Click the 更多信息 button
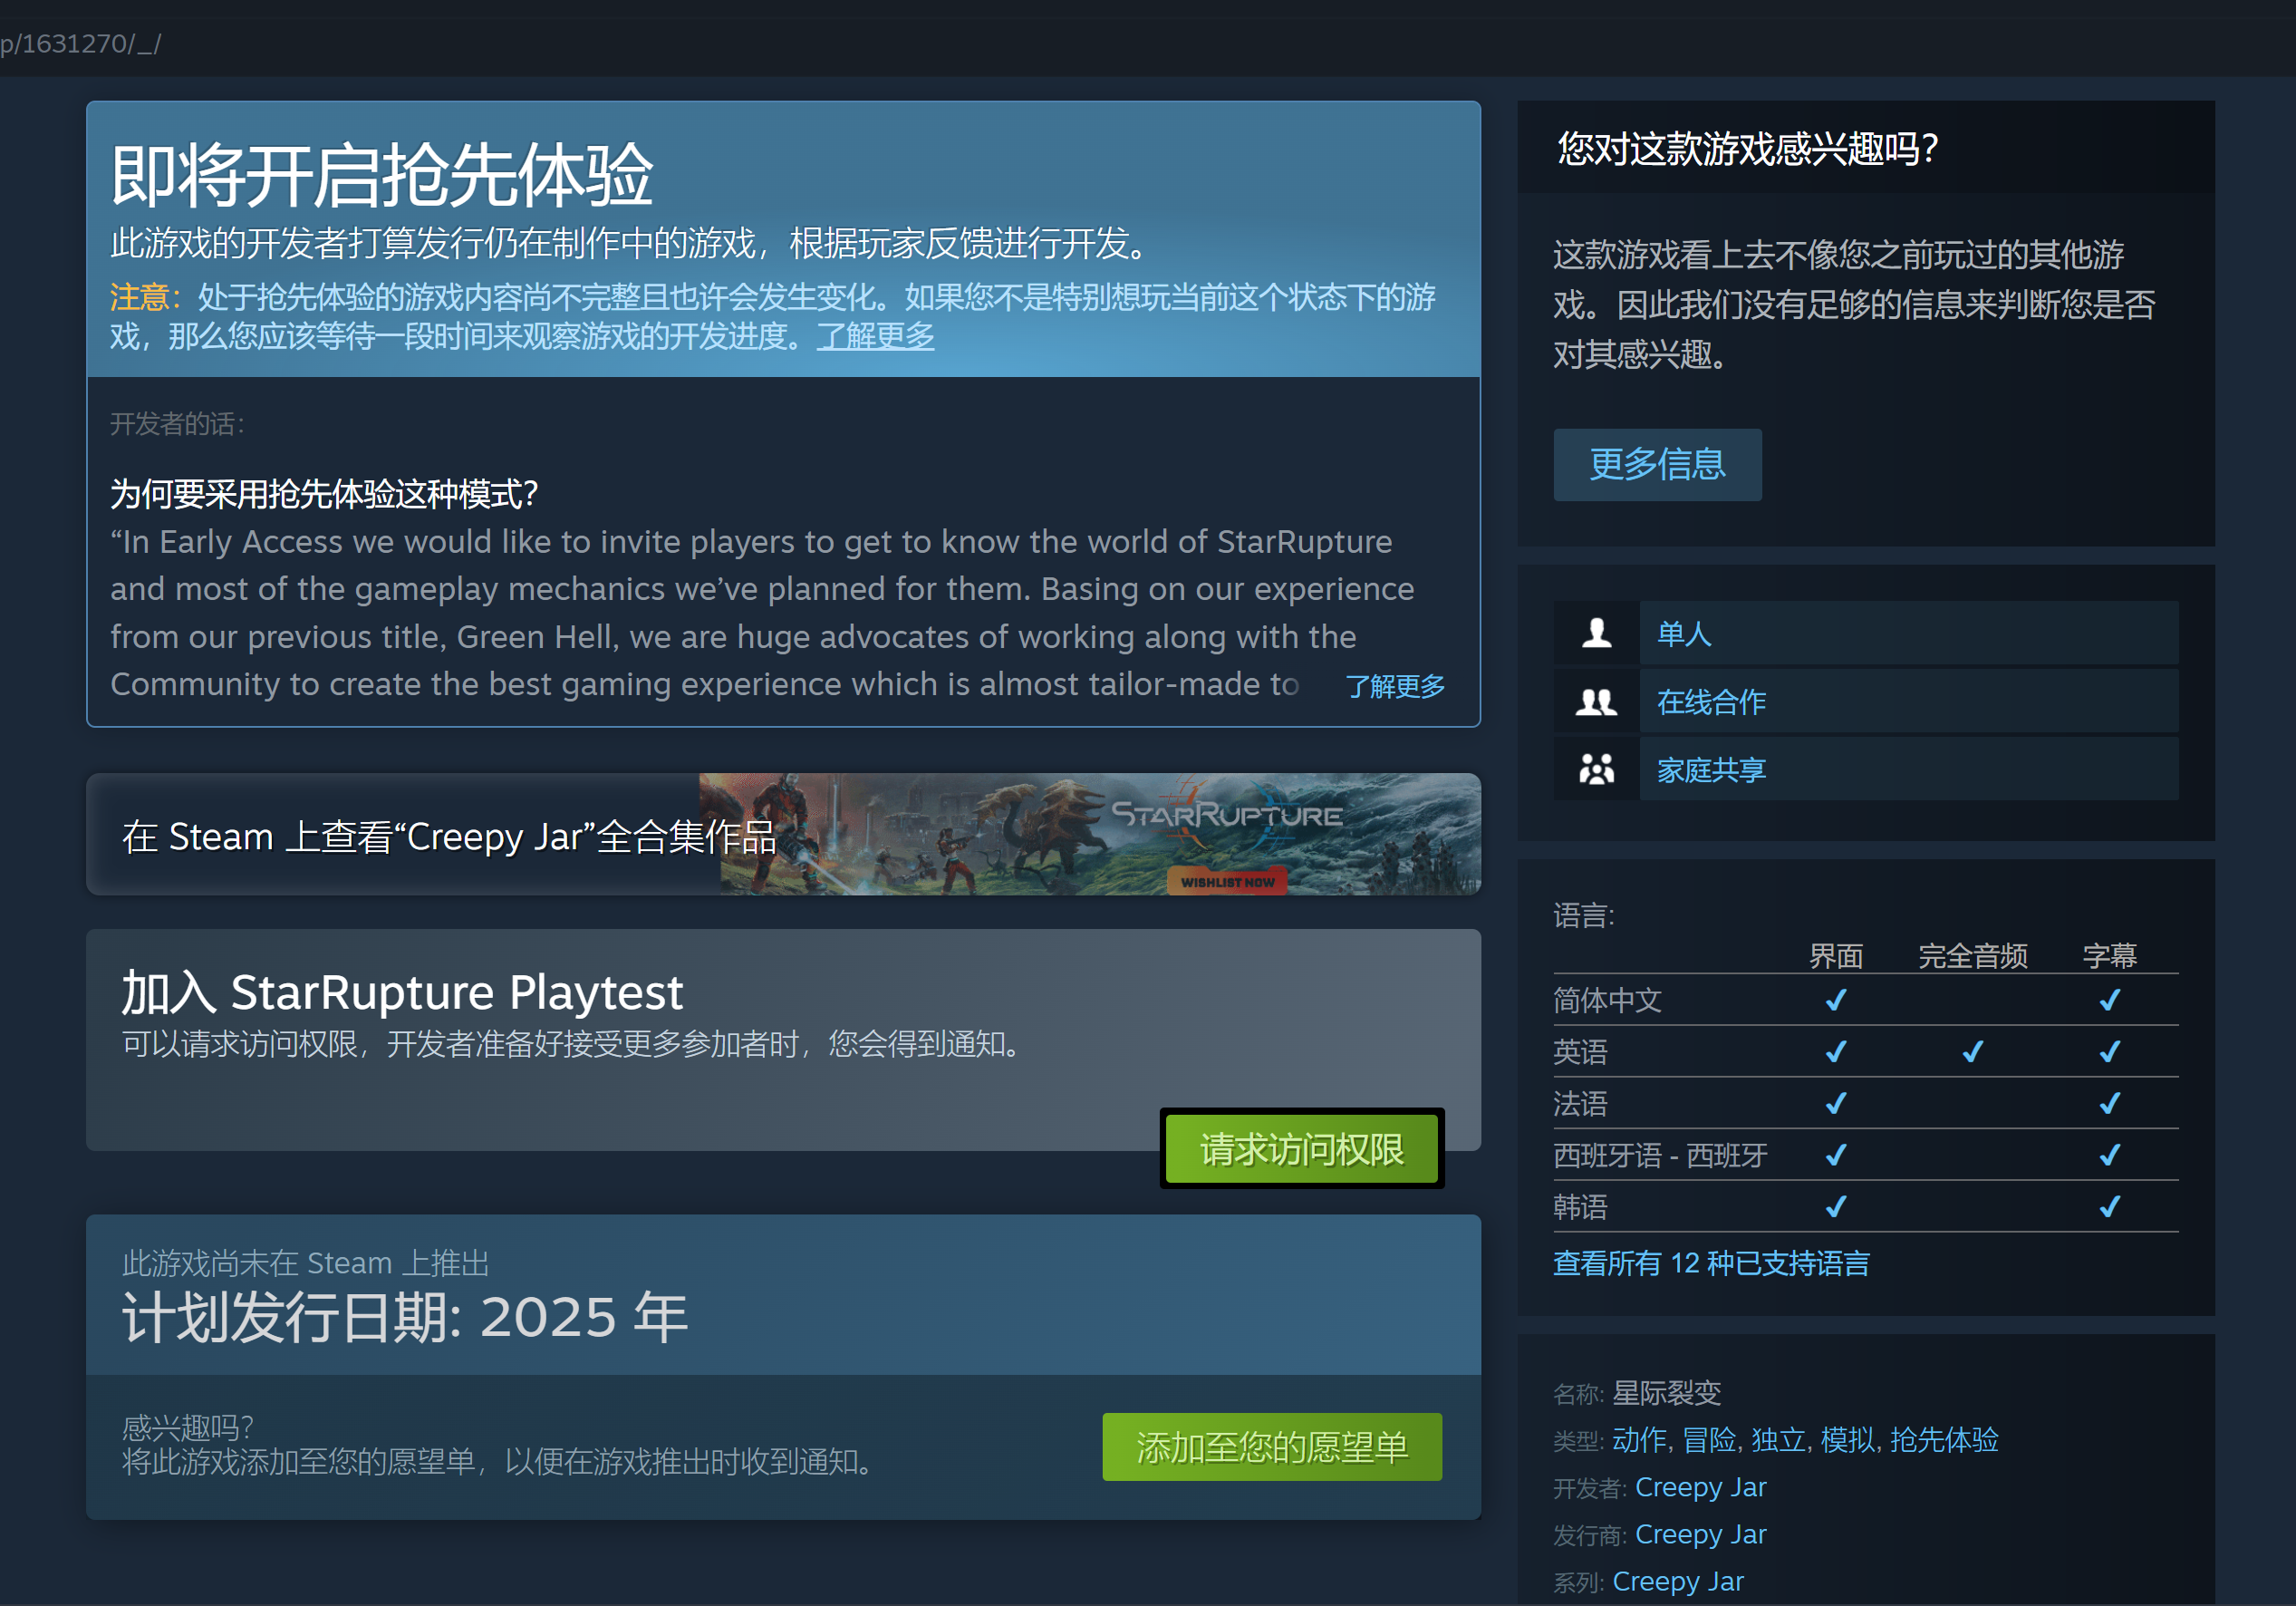The image size is (2296, 1606). click(1657, 464)
